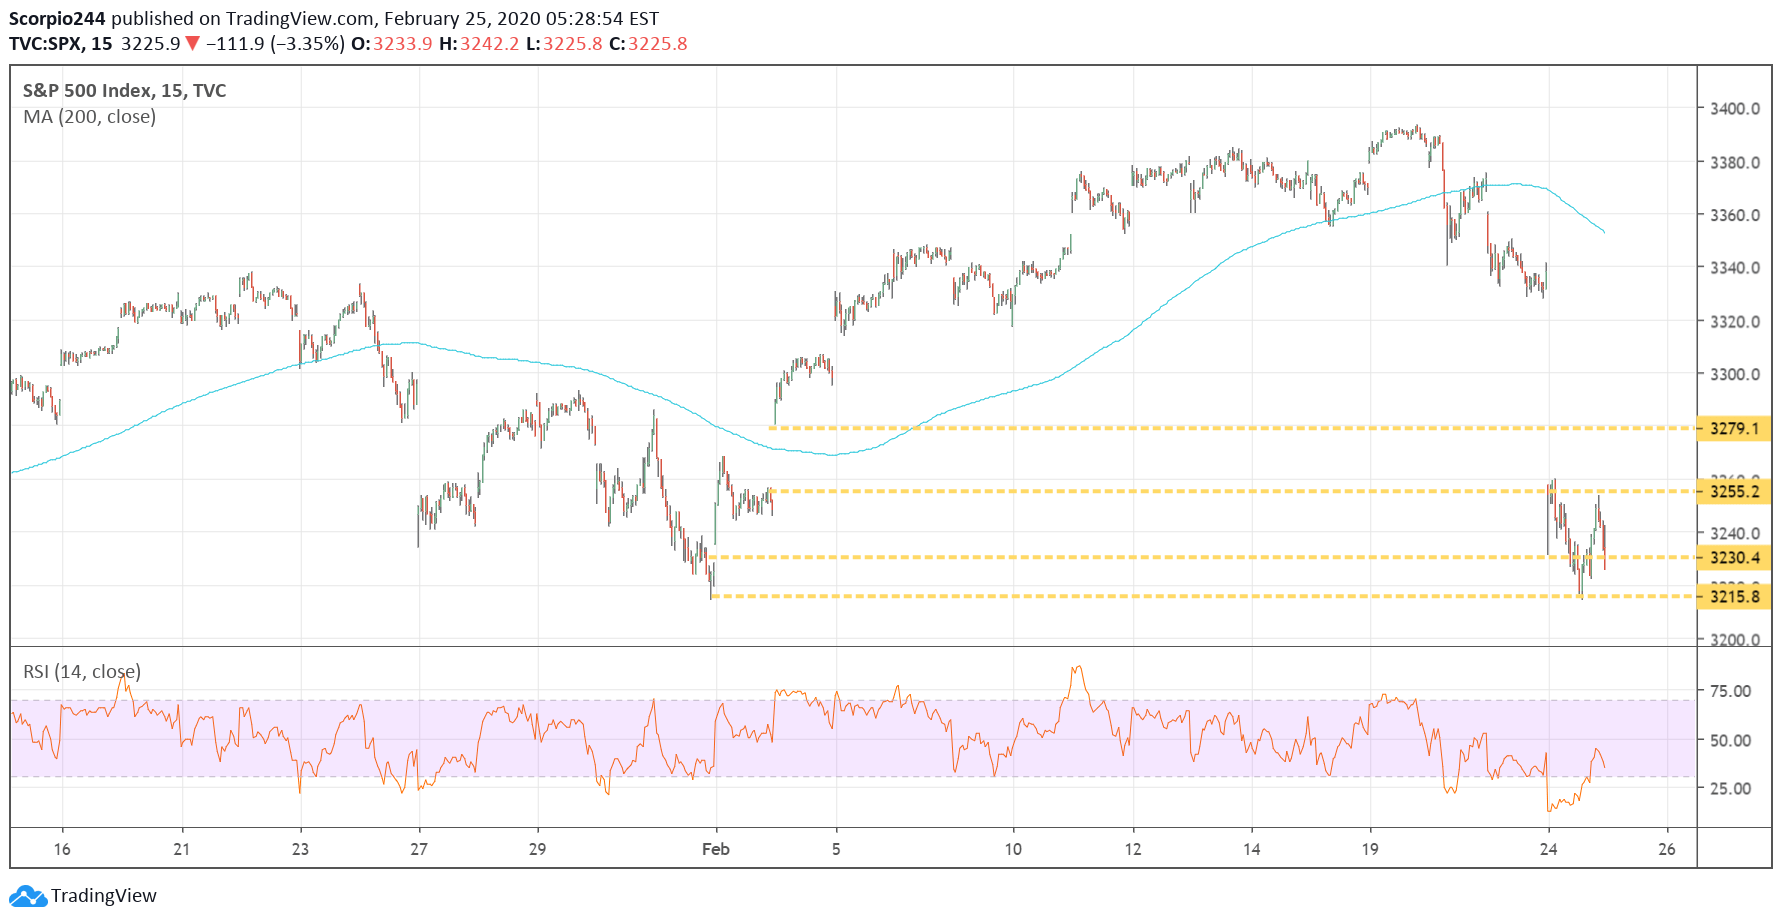Select the 3215.8 price level label

1735,596
